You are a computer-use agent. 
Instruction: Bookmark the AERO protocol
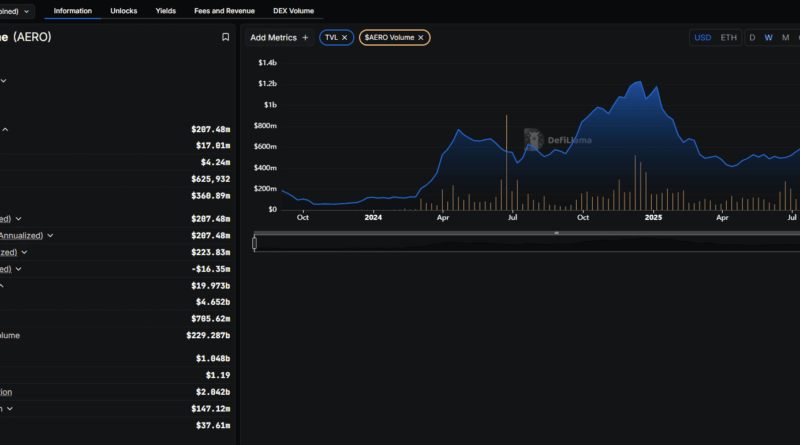225,37
